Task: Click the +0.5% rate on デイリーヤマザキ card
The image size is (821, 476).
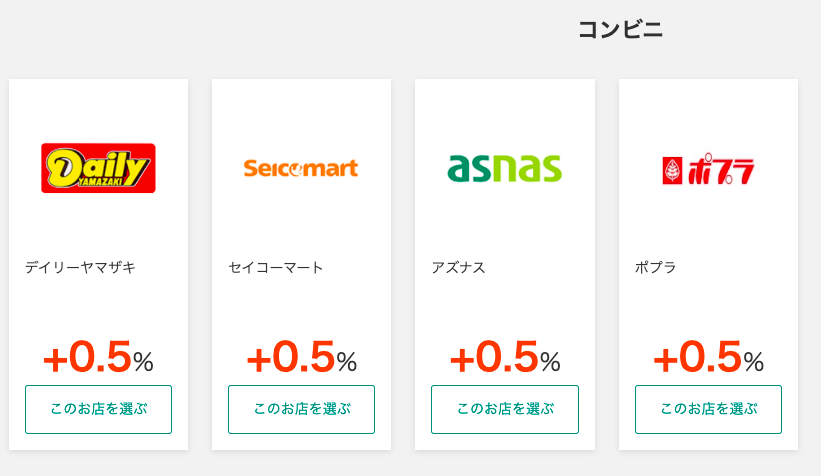Action: click(98, 358)
